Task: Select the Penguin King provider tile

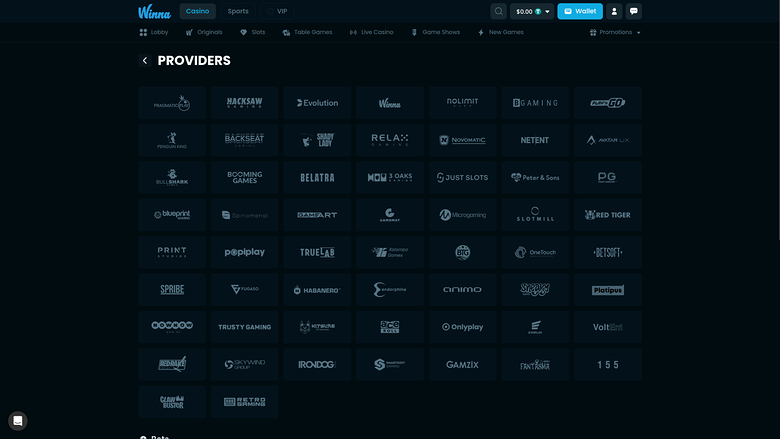Action: (x=172, y=140)
